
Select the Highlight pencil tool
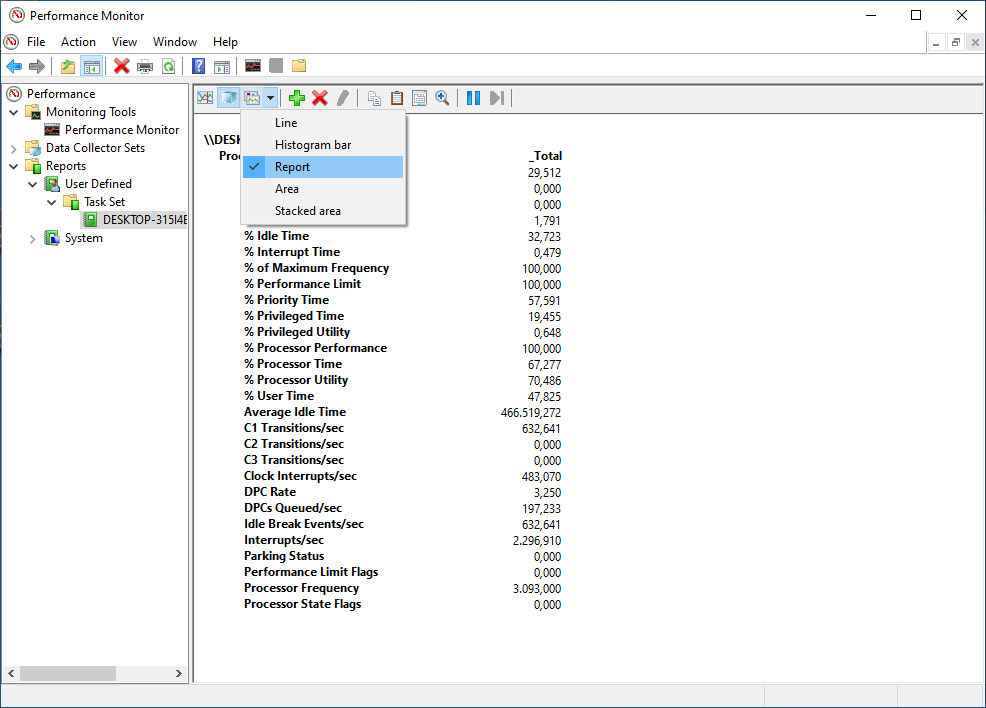point(342,97)
